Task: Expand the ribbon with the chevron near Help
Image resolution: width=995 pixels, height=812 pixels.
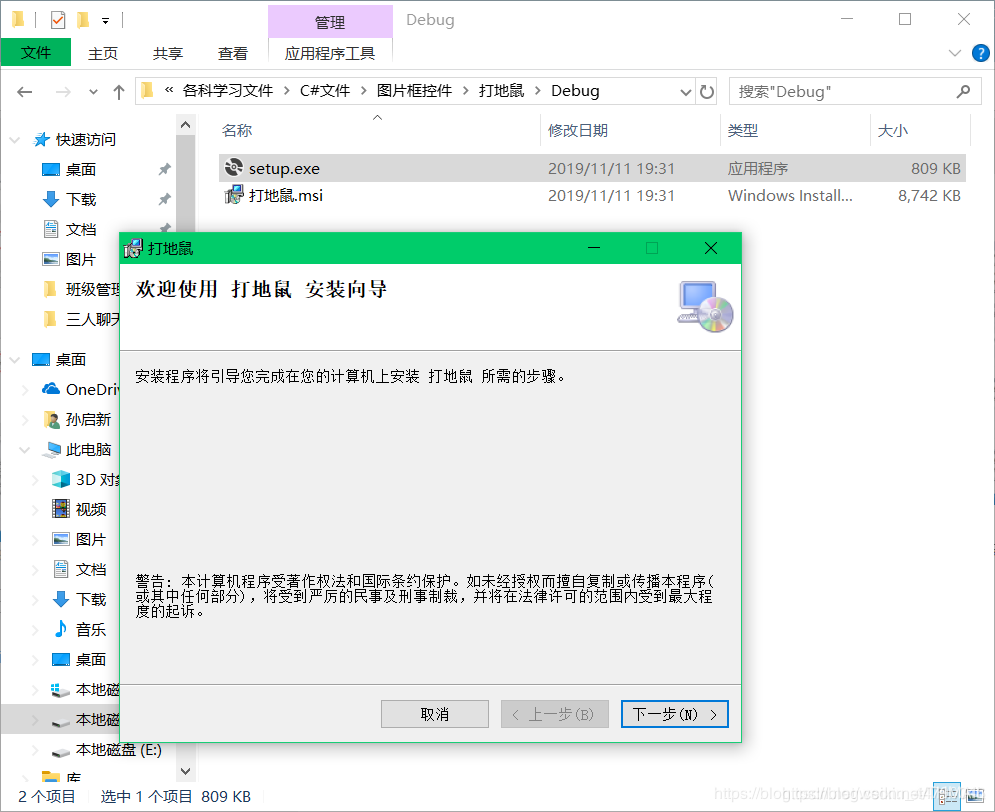Action: point(955,53)
